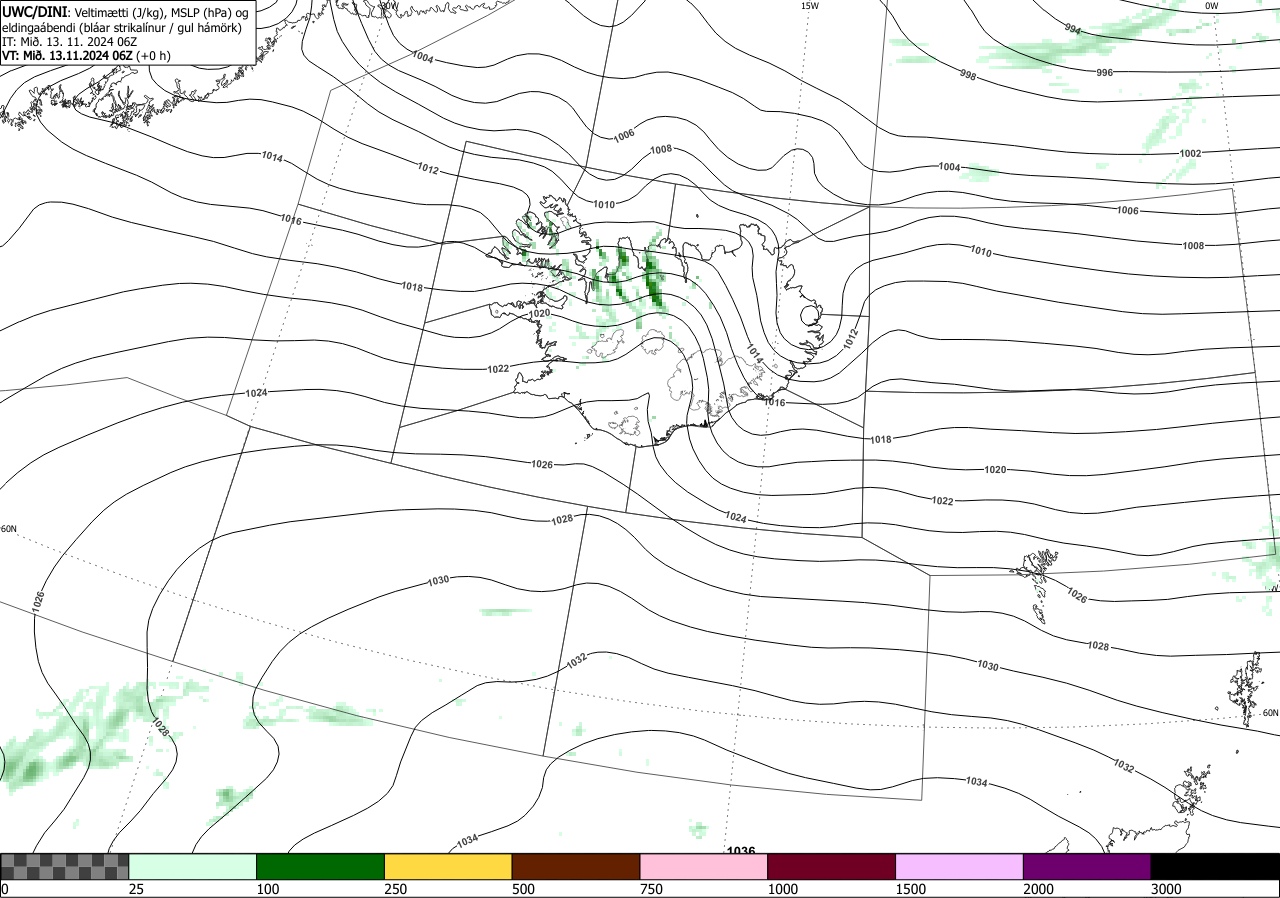Click the gray checkered 0–25 legend swatch
This screenshot has width=1280, height=898.
pyautogui.click(x=65, y=866)
